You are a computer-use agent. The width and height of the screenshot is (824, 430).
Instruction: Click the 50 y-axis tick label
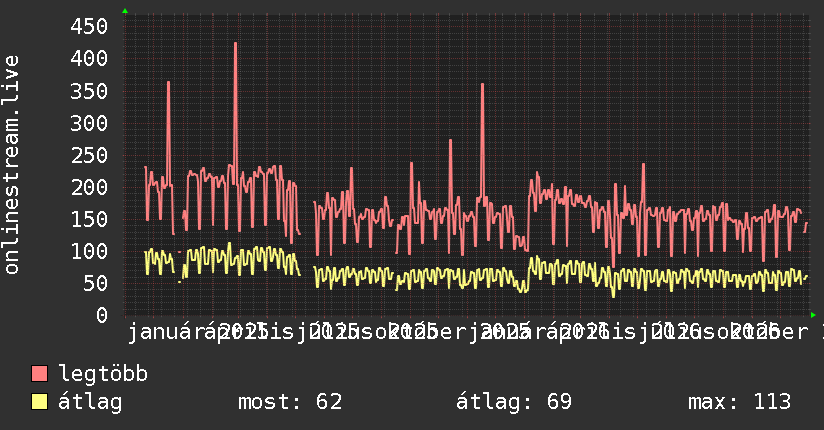pyautogui.click(x=96, y=283)
